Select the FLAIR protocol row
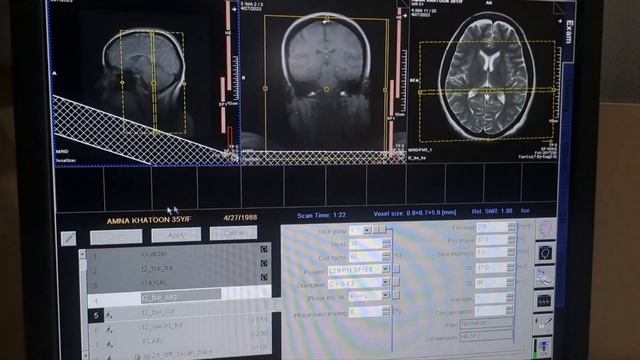 (x=179, y=341)
